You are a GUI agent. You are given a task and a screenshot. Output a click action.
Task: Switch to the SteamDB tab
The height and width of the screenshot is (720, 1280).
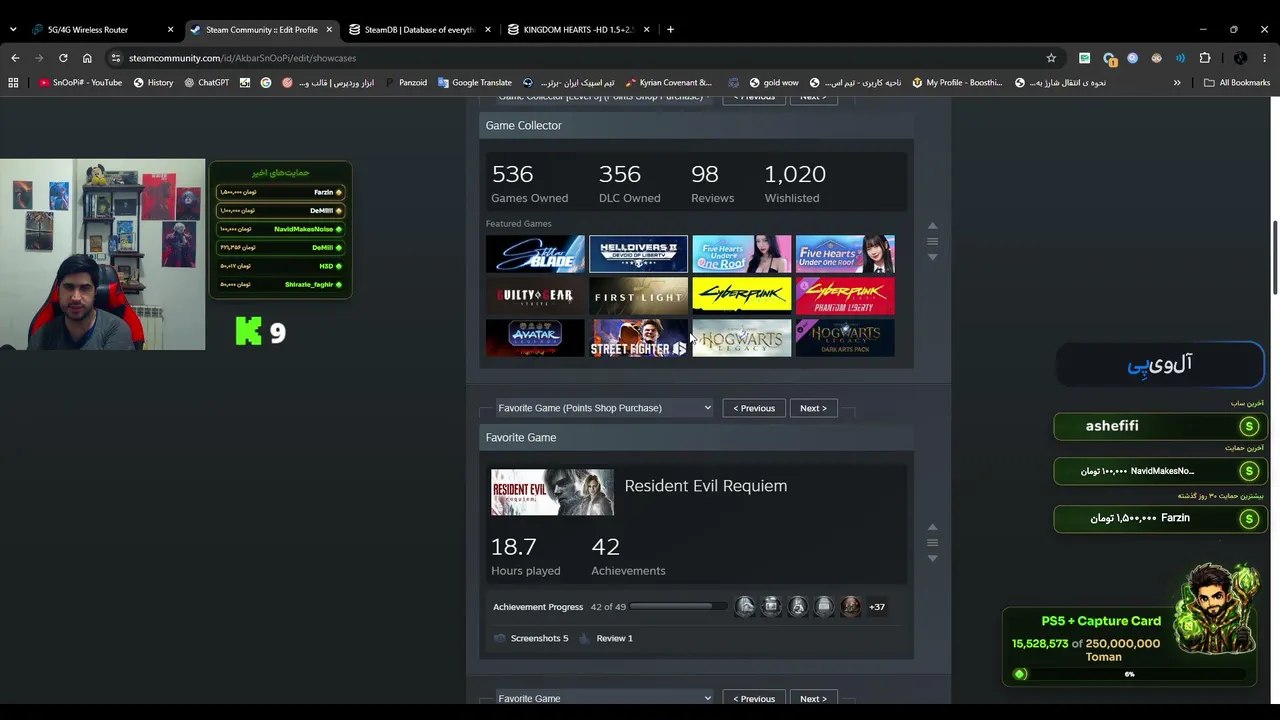point(418,30)
